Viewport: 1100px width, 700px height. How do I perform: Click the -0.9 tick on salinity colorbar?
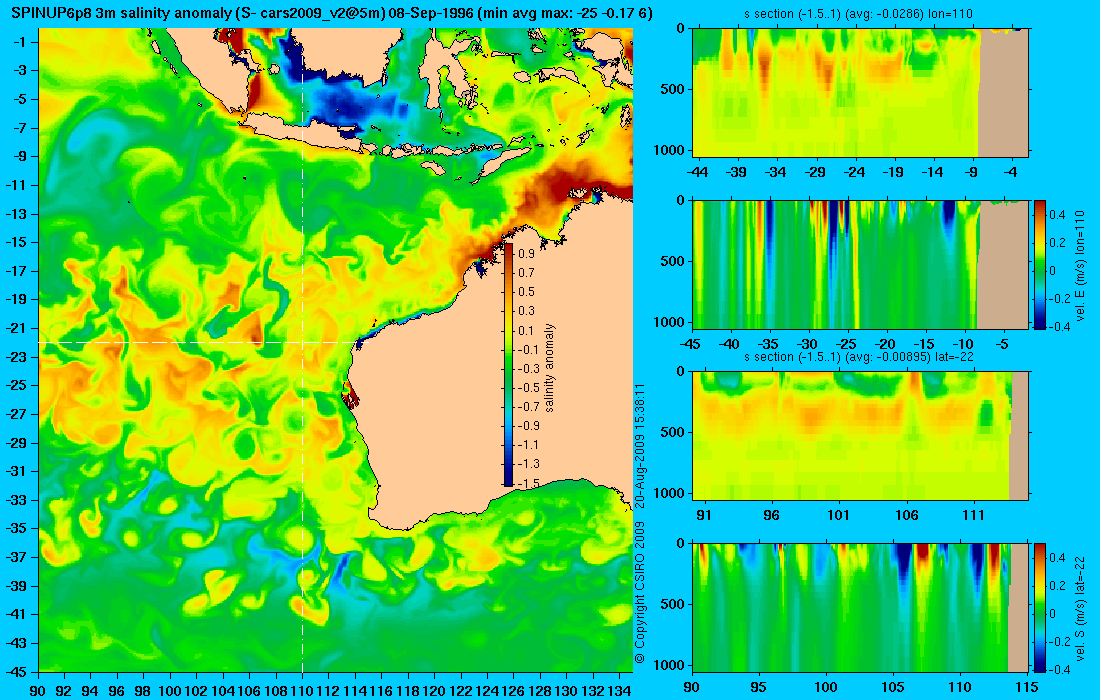[x=528, y=426]
